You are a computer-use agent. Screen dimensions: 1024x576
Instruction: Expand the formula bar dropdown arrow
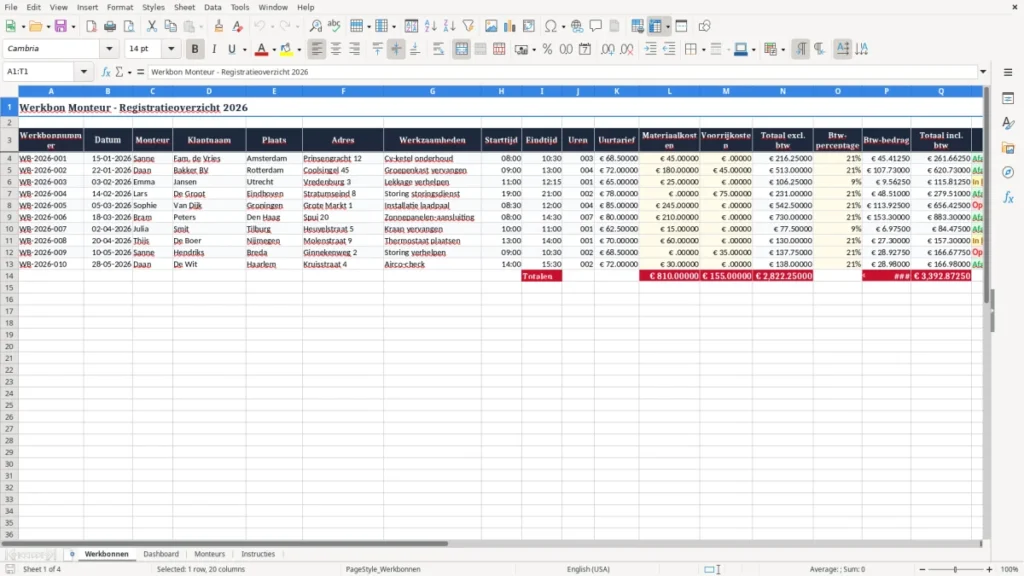coord(983,72)
